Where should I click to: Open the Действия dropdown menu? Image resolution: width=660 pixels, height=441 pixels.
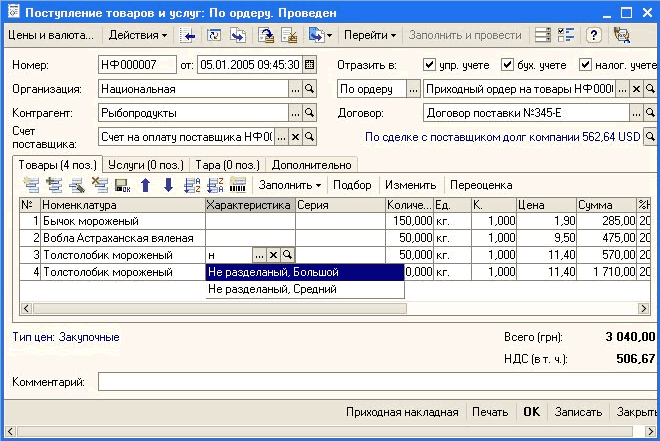pyautogui.click(x=138, y=35)
